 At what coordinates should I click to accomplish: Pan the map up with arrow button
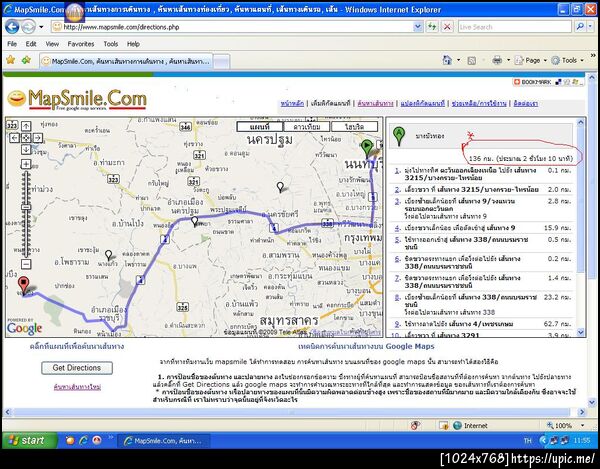(x=26, y=126)
